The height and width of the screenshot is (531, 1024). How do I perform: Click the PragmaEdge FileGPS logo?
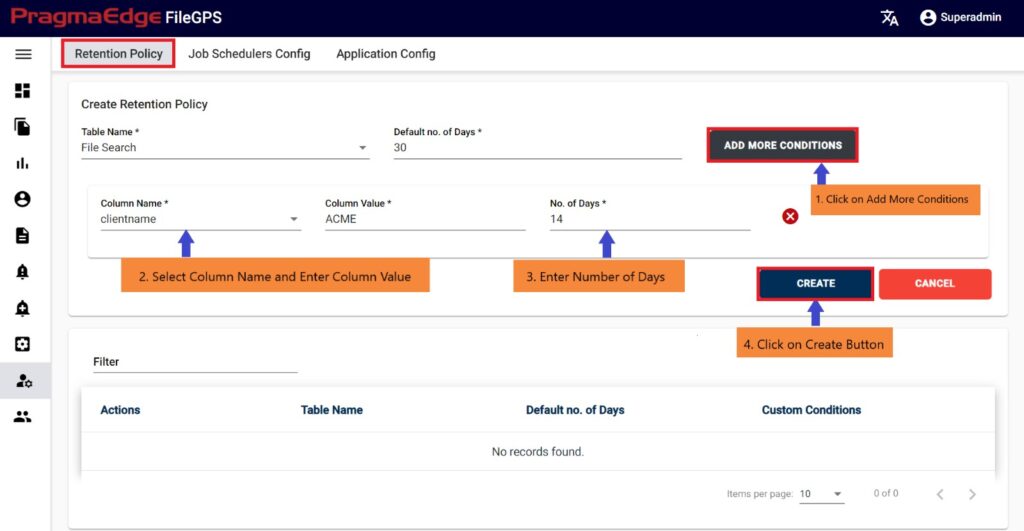pos(116,17)
